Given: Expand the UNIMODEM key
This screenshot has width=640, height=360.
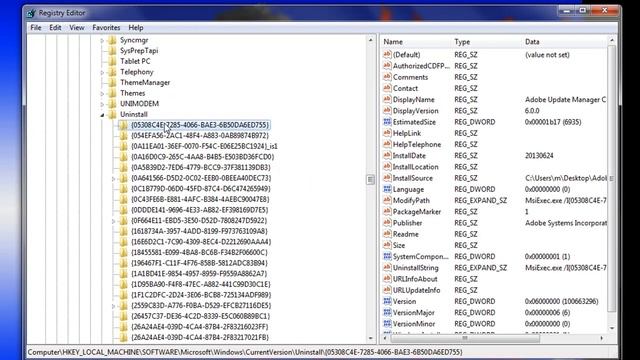Looking at the screenshot, I should [x=102, y=104].
